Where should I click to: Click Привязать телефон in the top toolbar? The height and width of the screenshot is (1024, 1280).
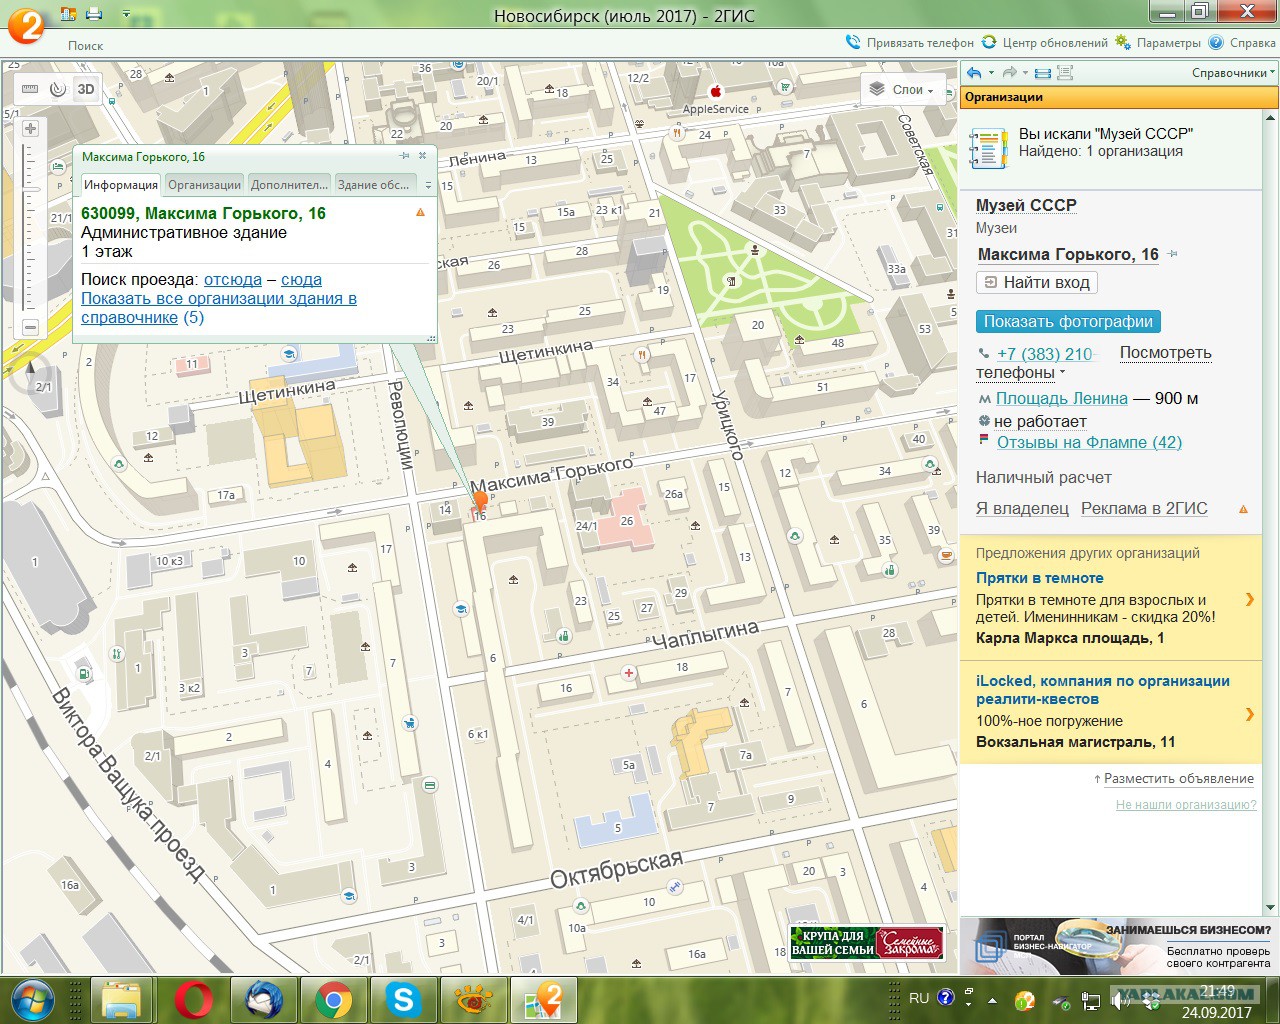click(910, 43)
